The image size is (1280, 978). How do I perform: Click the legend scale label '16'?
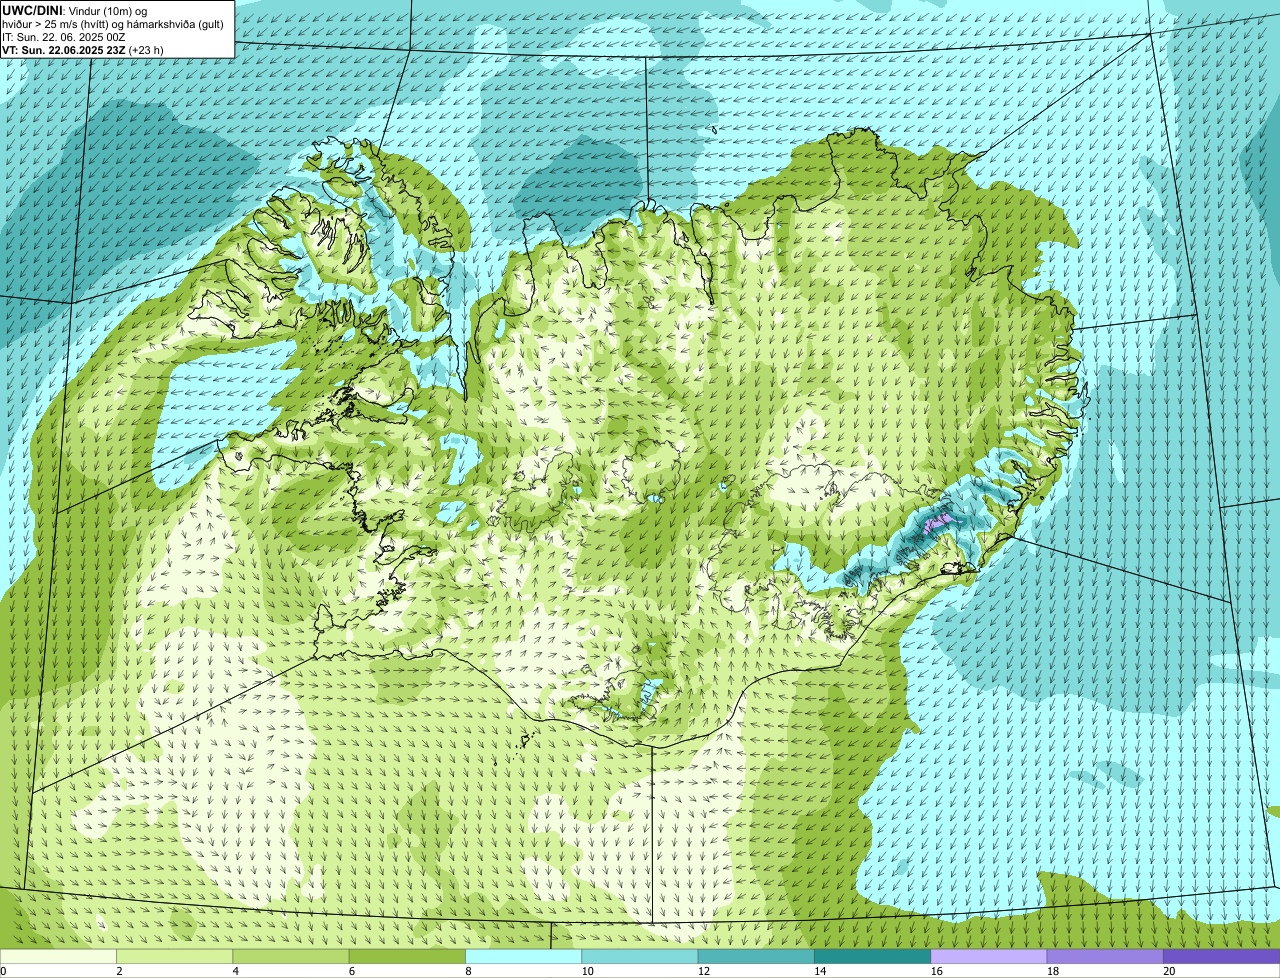tap(936, 971)
